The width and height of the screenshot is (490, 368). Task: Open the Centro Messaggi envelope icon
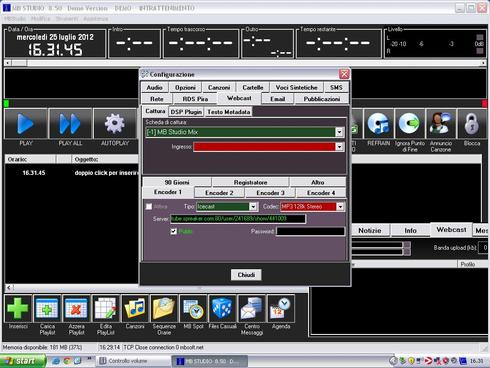coord(252,309)
